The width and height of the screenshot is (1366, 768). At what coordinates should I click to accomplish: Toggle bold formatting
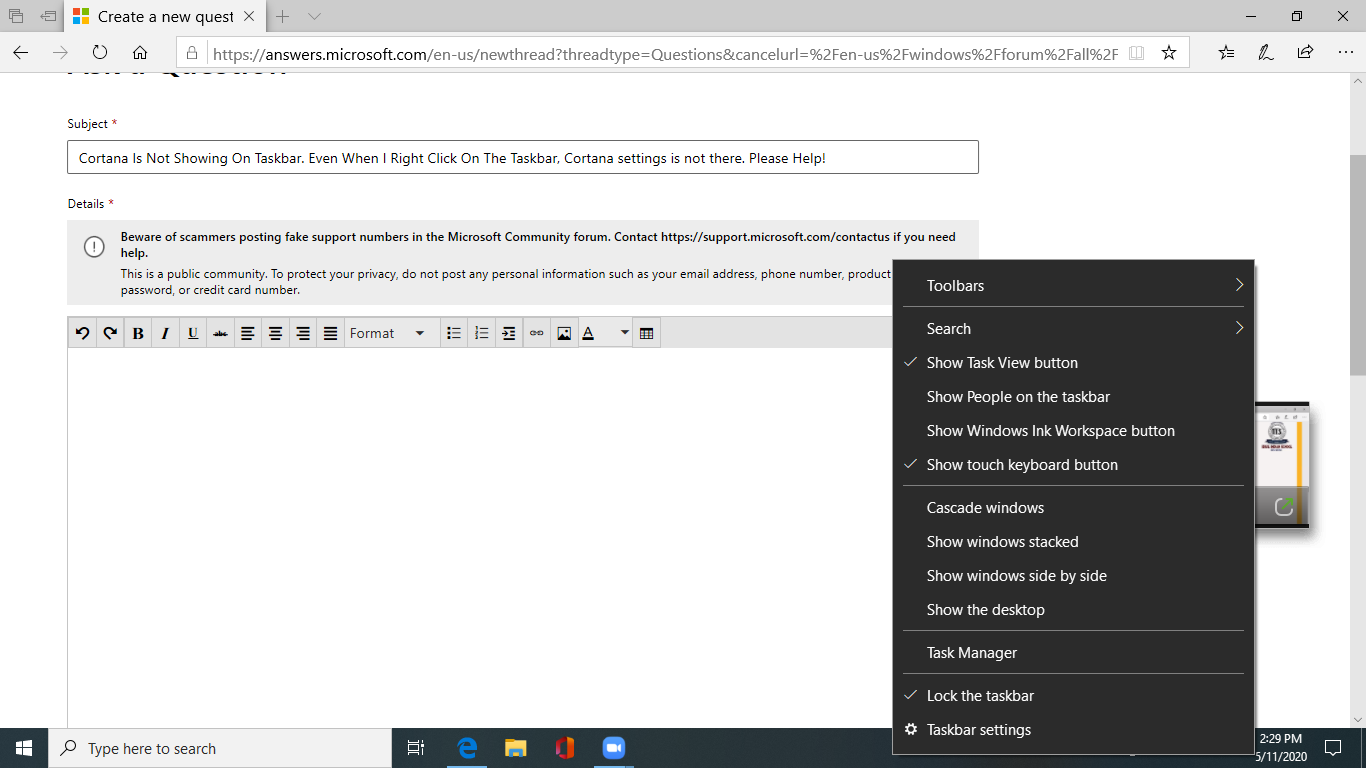coord(138,333)
